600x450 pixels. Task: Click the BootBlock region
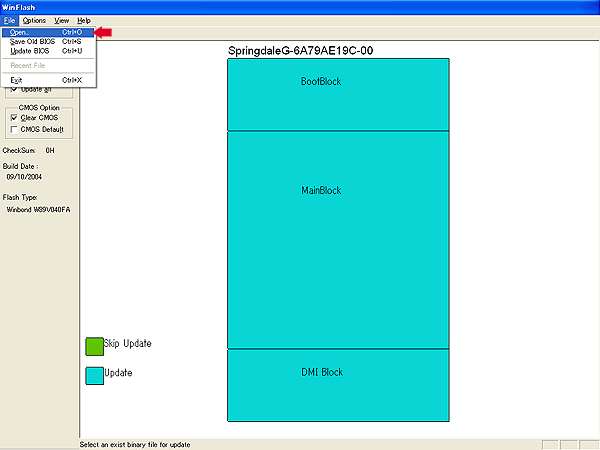coord(338,95)
